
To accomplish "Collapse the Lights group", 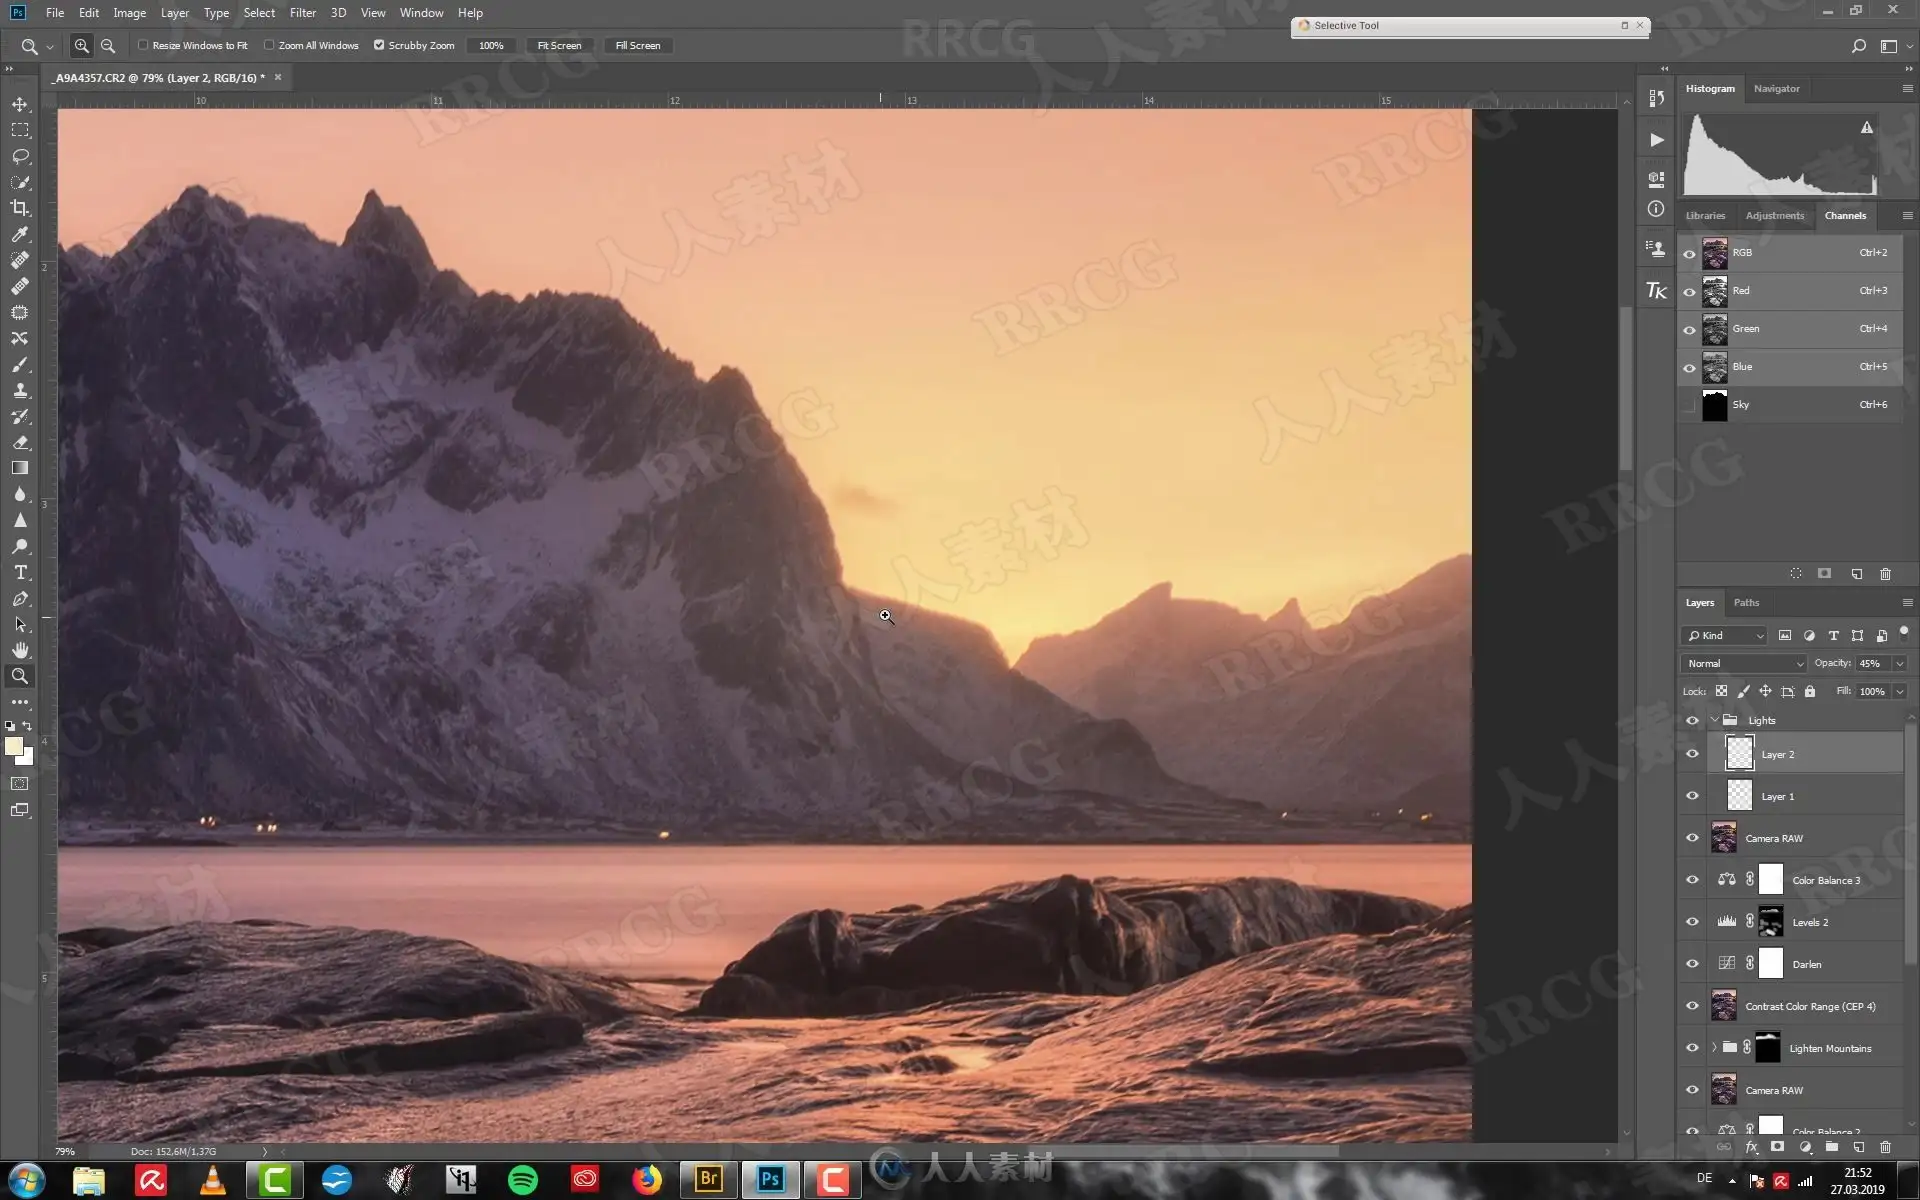I will tap(1715, 720).
